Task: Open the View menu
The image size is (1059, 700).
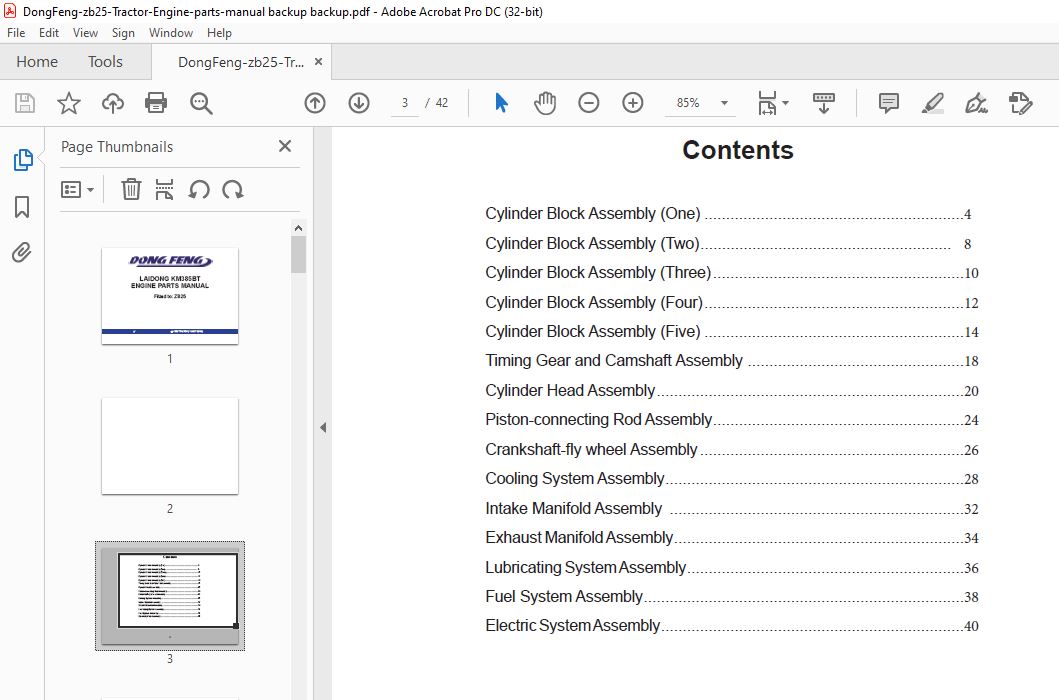Action: [85, 32]
